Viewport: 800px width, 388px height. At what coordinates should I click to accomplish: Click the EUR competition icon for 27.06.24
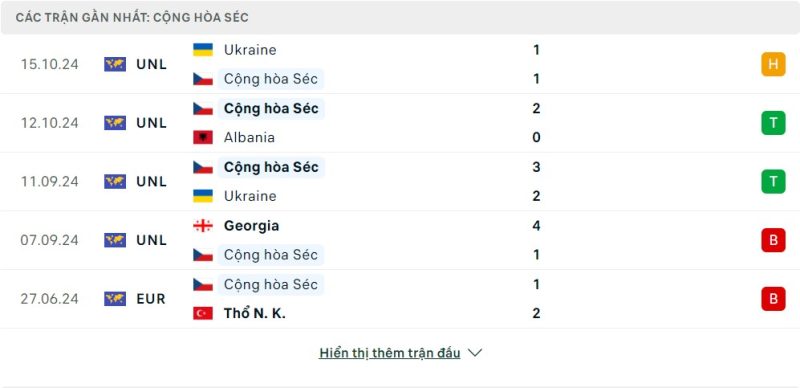click(115, 299)
